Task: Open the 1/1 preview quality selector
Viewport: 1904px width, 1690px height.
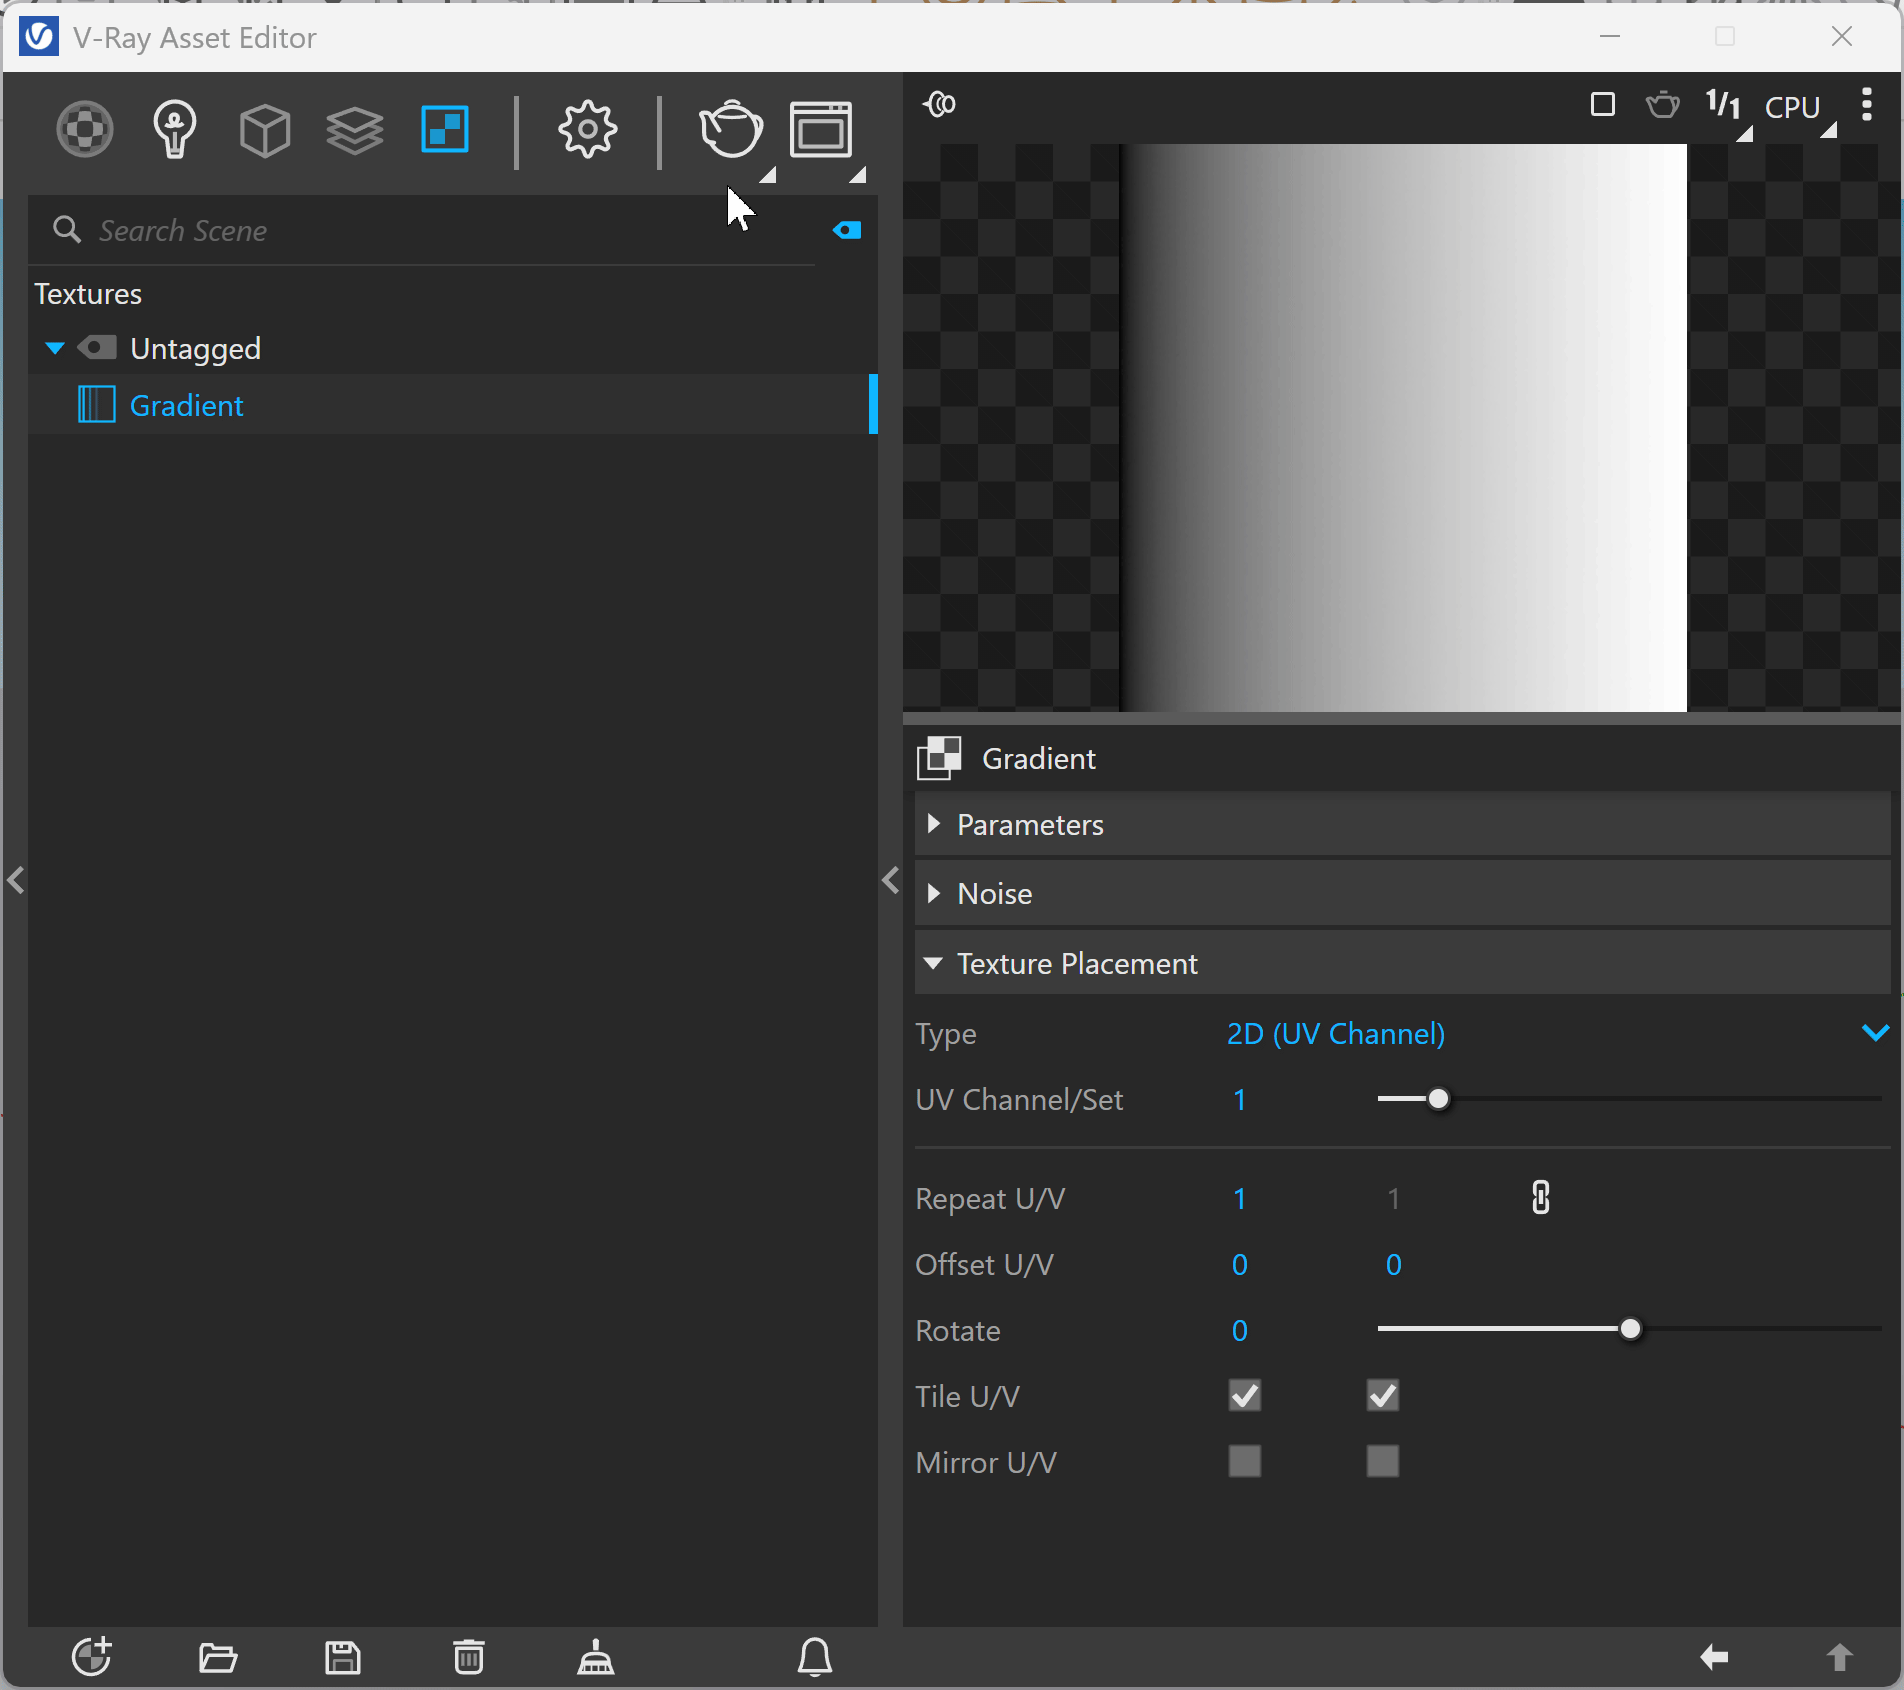Action: 1724,104
